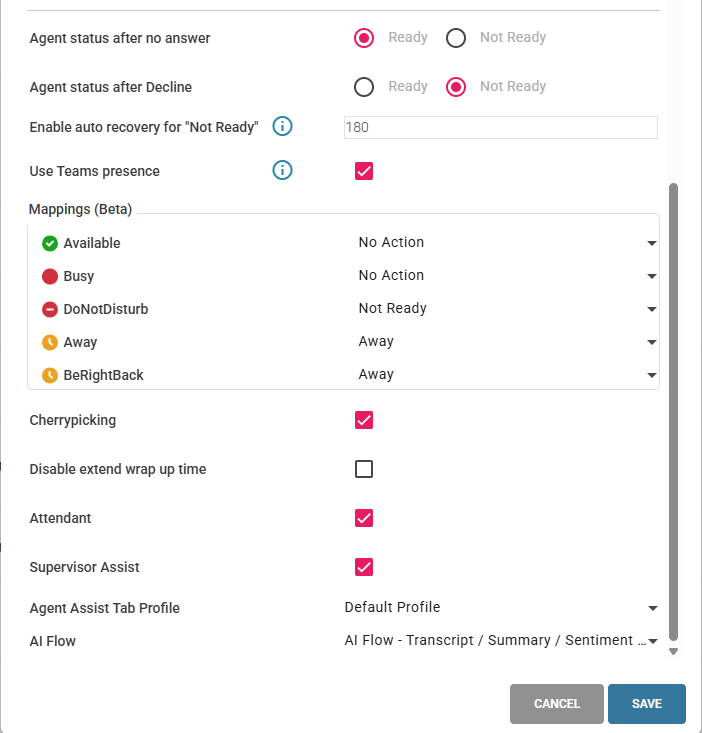
Task: Uncheck the Cherrypicking checkbox
Action: point(364,420)
